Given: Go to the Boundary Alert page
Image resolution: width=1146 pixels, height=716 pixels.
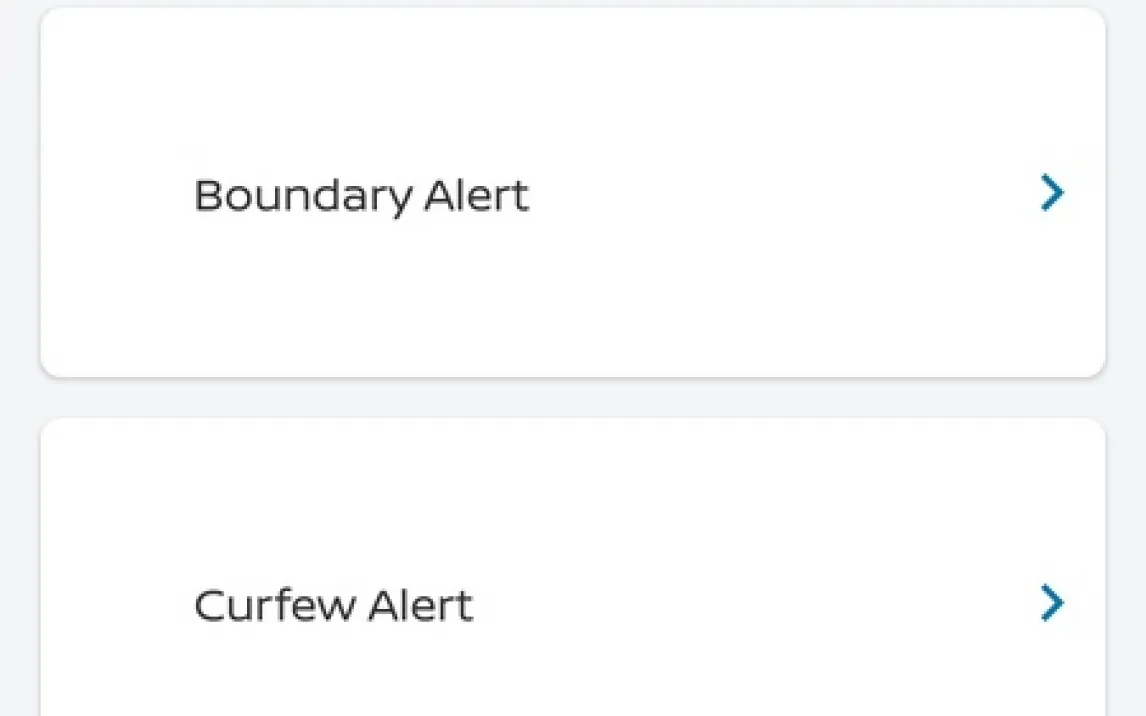Looking at the screenshot, I should click(572, 193).
